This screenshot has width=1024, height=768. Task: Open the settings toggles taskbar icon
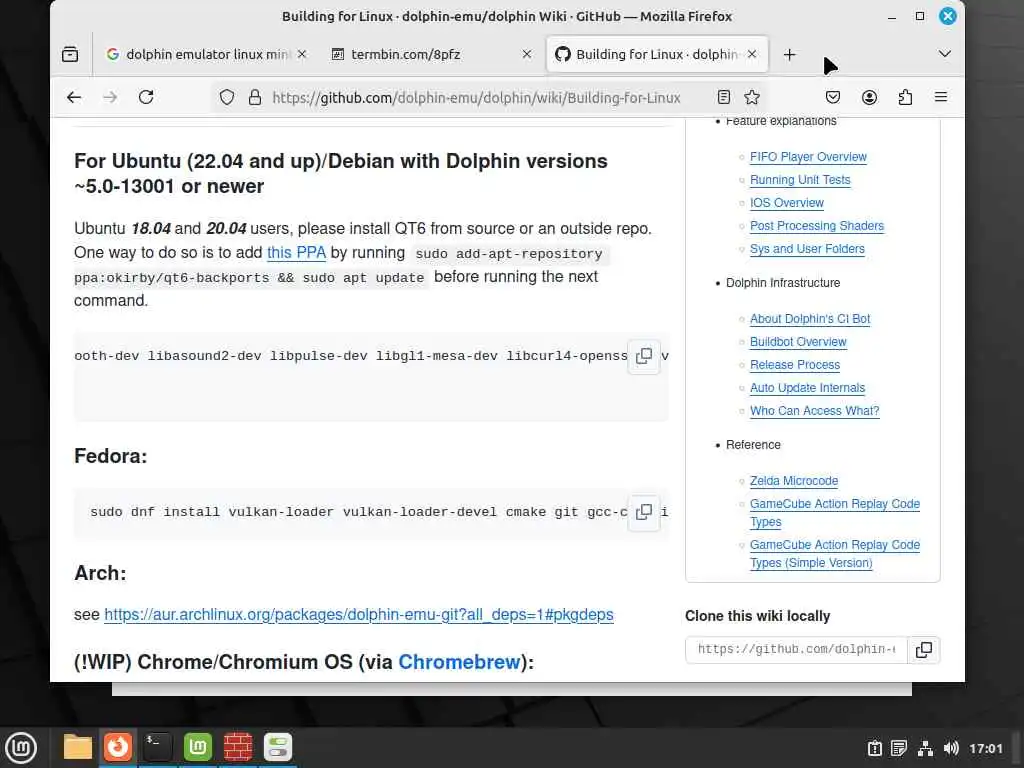(278, 747)
